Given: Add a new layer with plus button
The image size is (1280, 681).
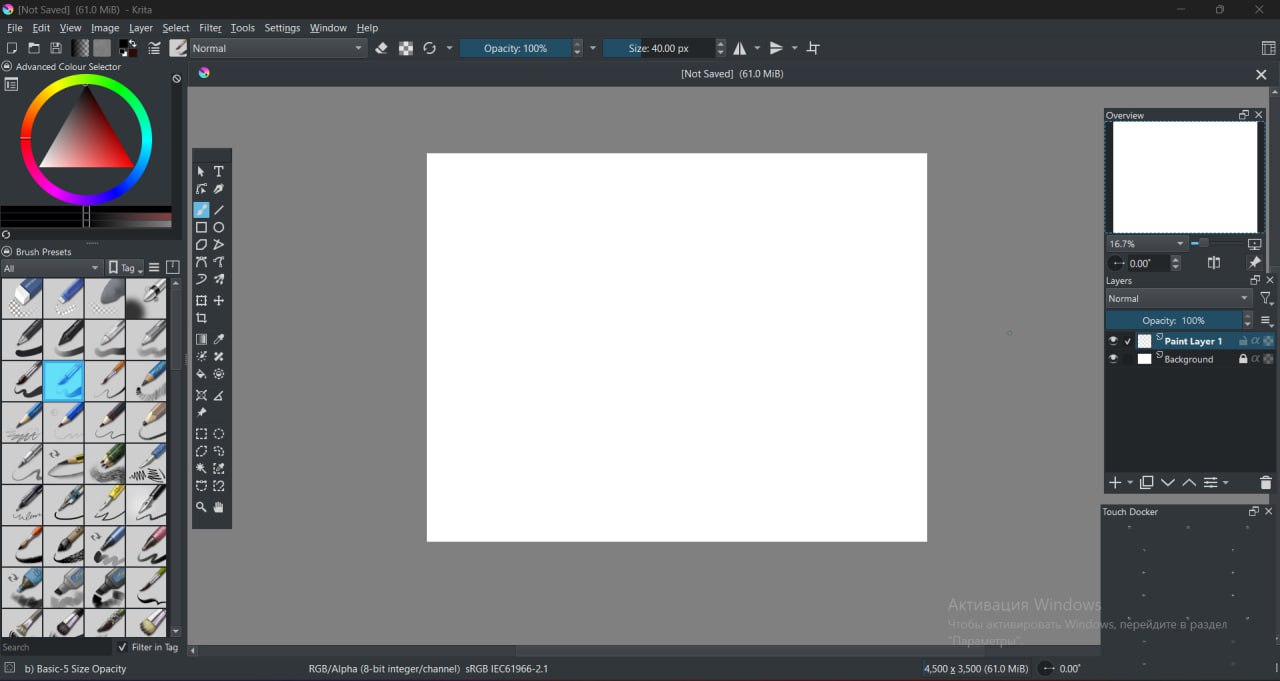Looking at the screenshot, I should [1115, 483].
